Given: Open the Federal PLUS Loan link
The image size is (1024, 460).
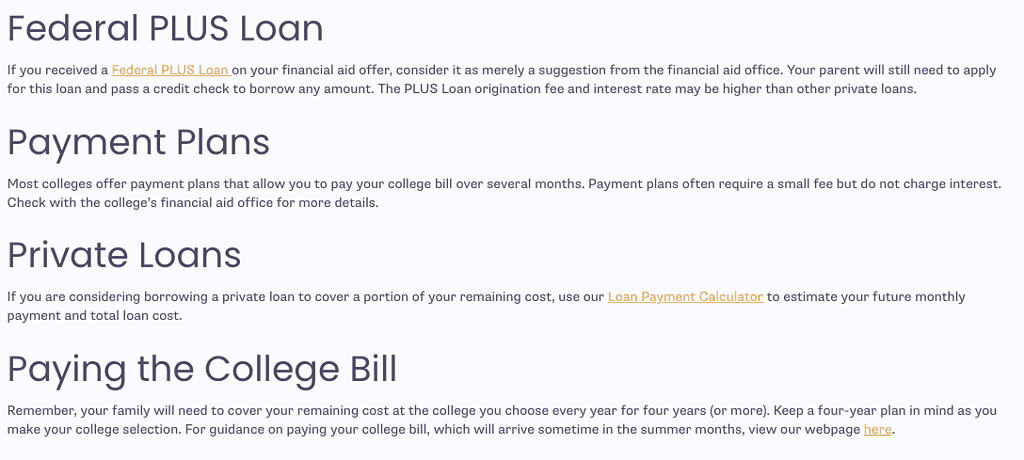Looking at the screenshot, I should [x=171, y=71].
